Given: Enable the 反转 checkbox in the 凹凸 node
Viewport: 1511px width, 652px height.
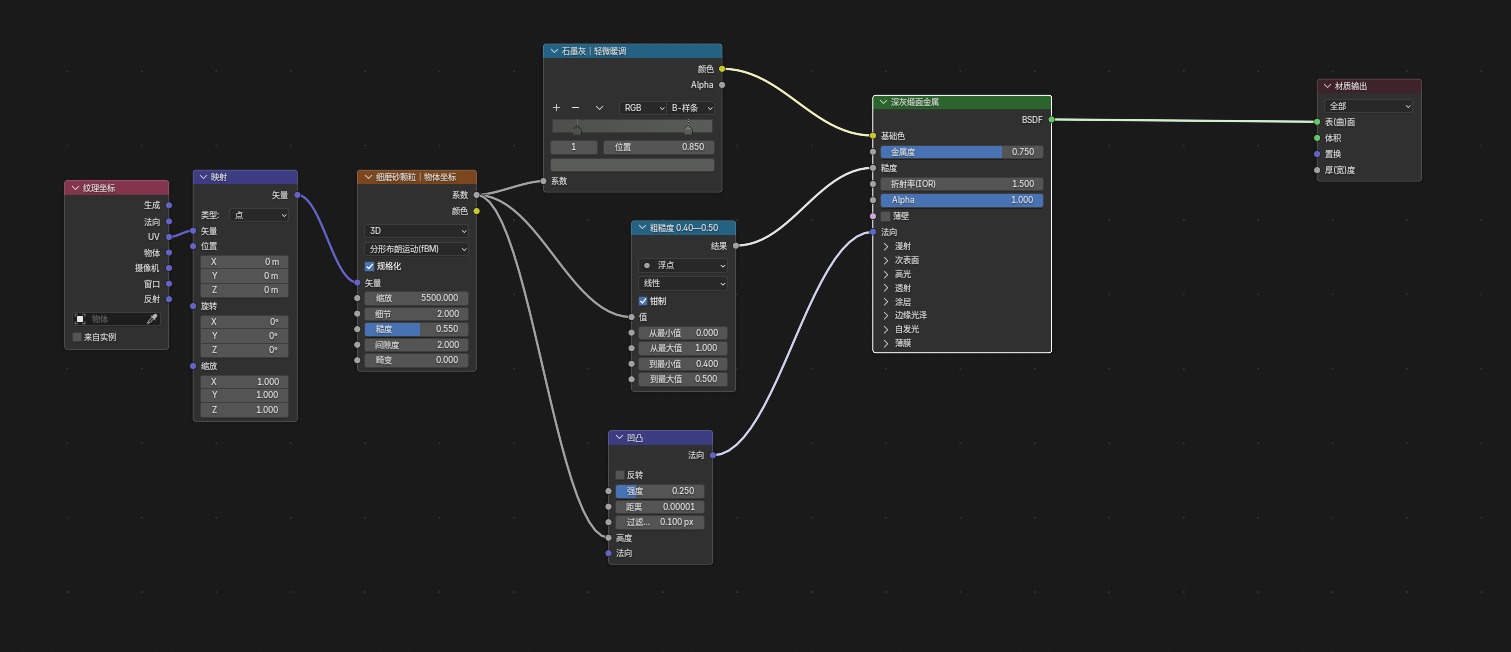Looking at the screenshot, I should click(x=620, y=475).
